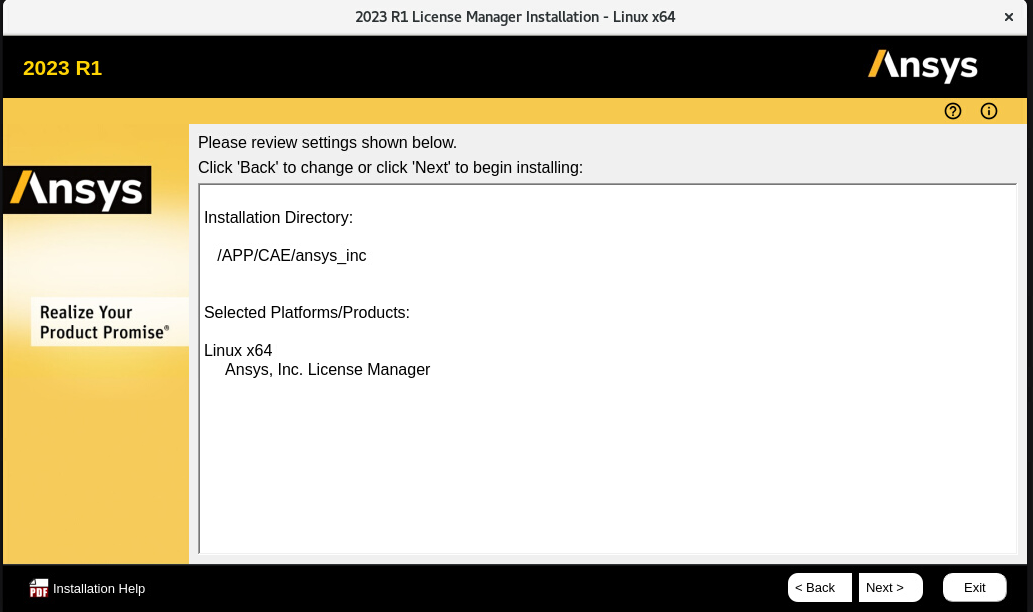This screenshot has width=1033, height=612.
Task: Close the License Manager Installation window
Action: [1009, 17]
